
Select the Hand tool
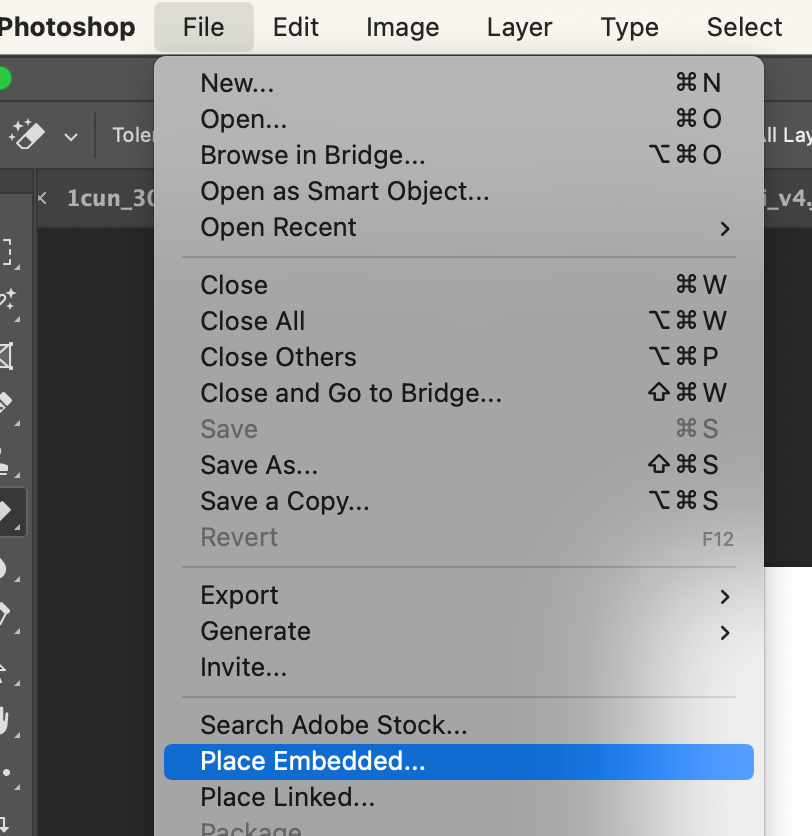(x=7, y=720)
